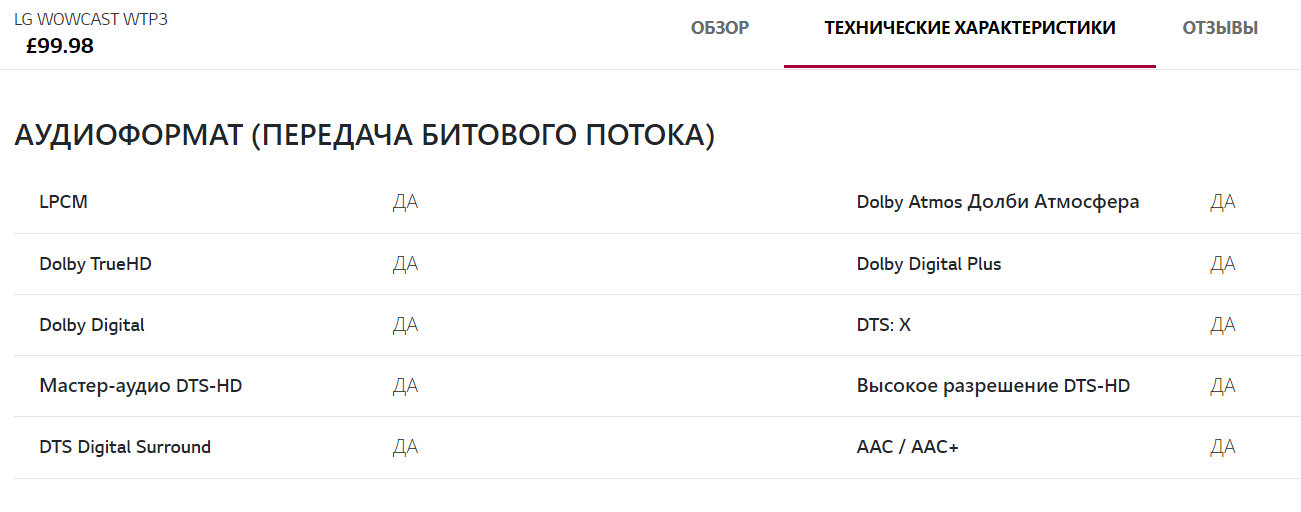The width and height of the screenshot is (1301, 512).
Task: Select the ТЕХНИЧЕСКИЕ ХАРАКТЕРИСТИКИ tab
Action: point(969,28)
